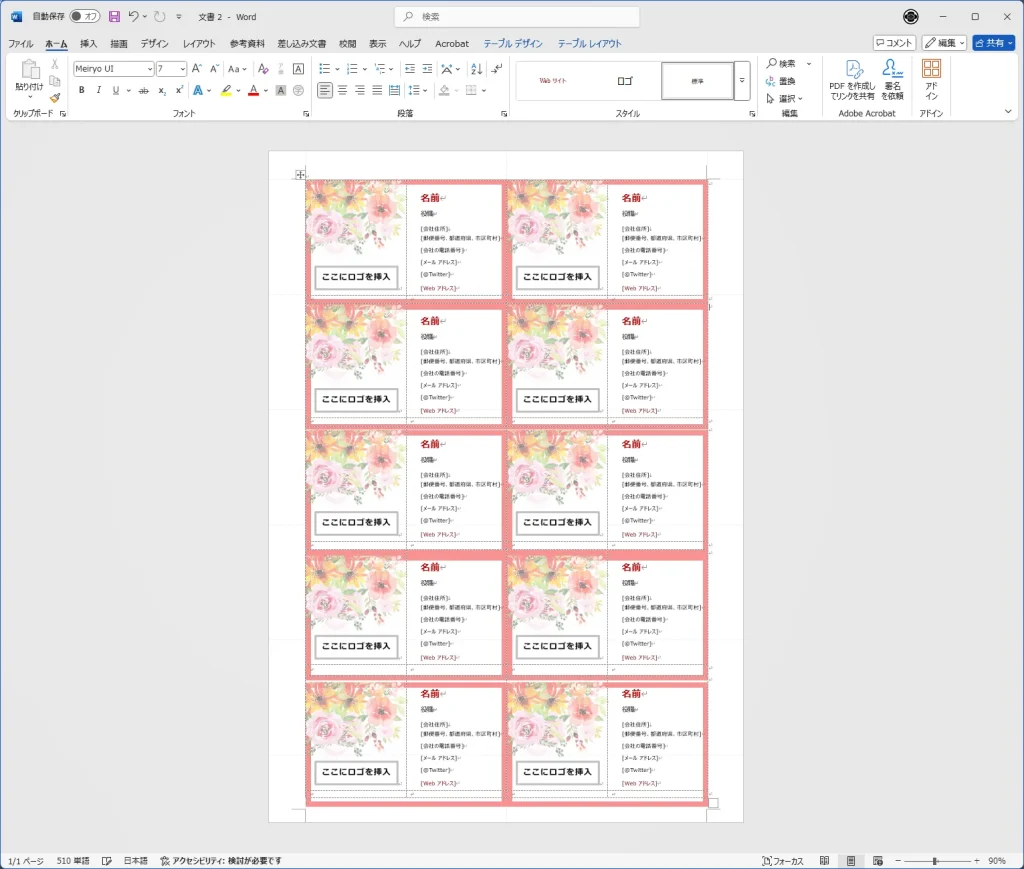Click the clear all formatting icon
This screenshot has height=869, width=1024.
[x=263, y=69]
